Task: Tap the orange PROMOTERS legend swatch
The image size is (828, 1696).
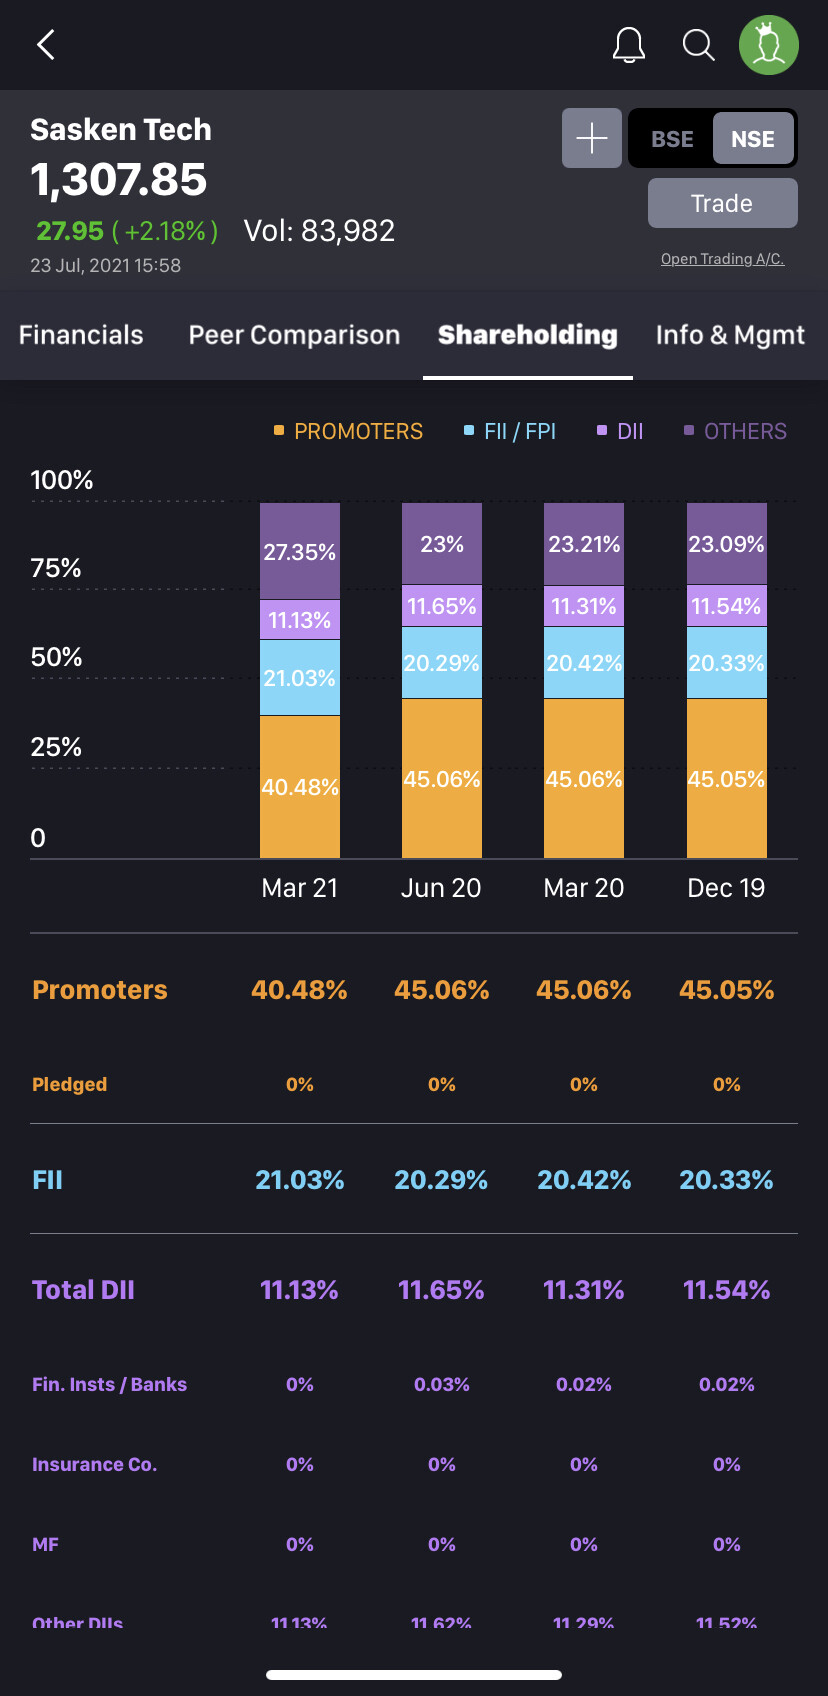Action: (279, 431)
